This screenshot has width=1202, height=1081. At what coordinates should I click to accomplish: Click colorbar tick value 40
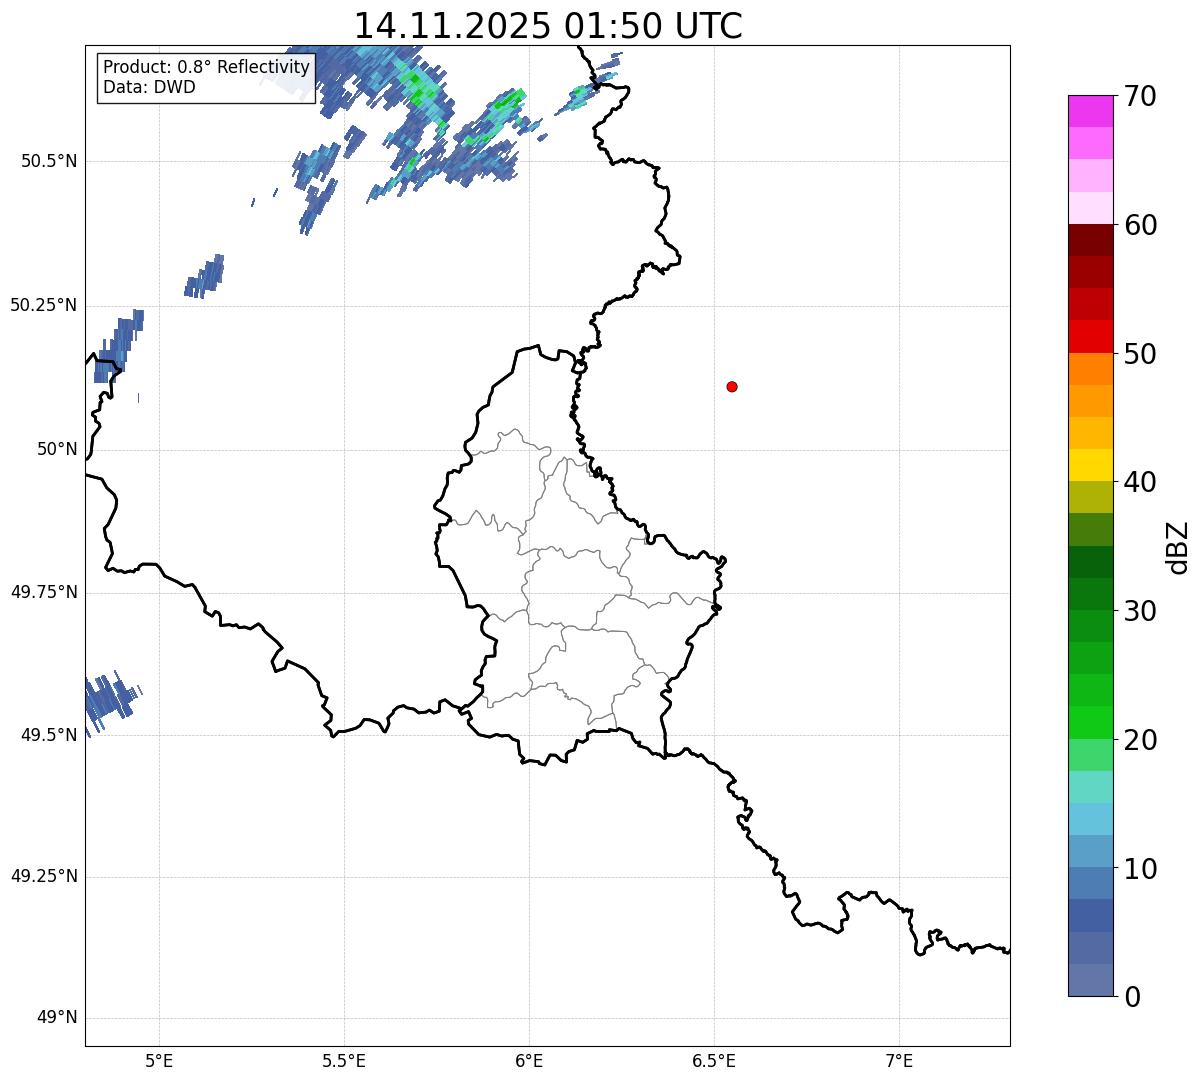(x=1140, y=482)
